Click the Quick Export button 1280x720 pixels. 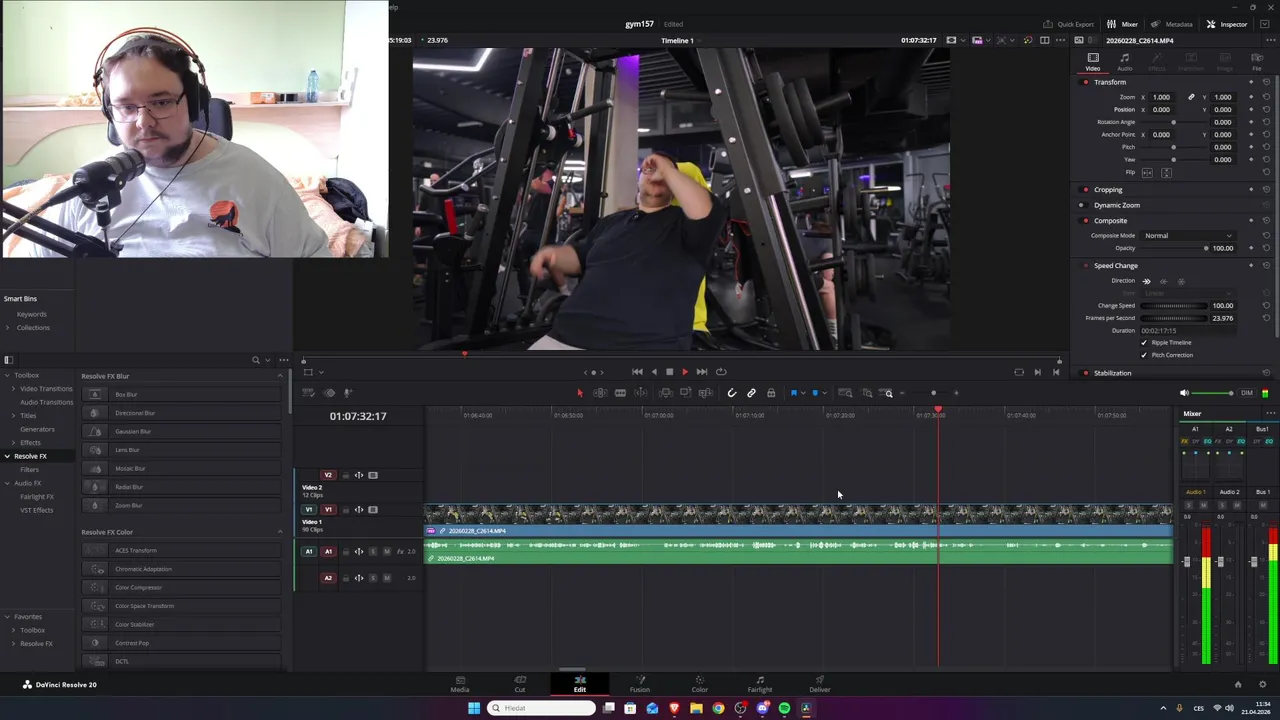pos(1068,24)
